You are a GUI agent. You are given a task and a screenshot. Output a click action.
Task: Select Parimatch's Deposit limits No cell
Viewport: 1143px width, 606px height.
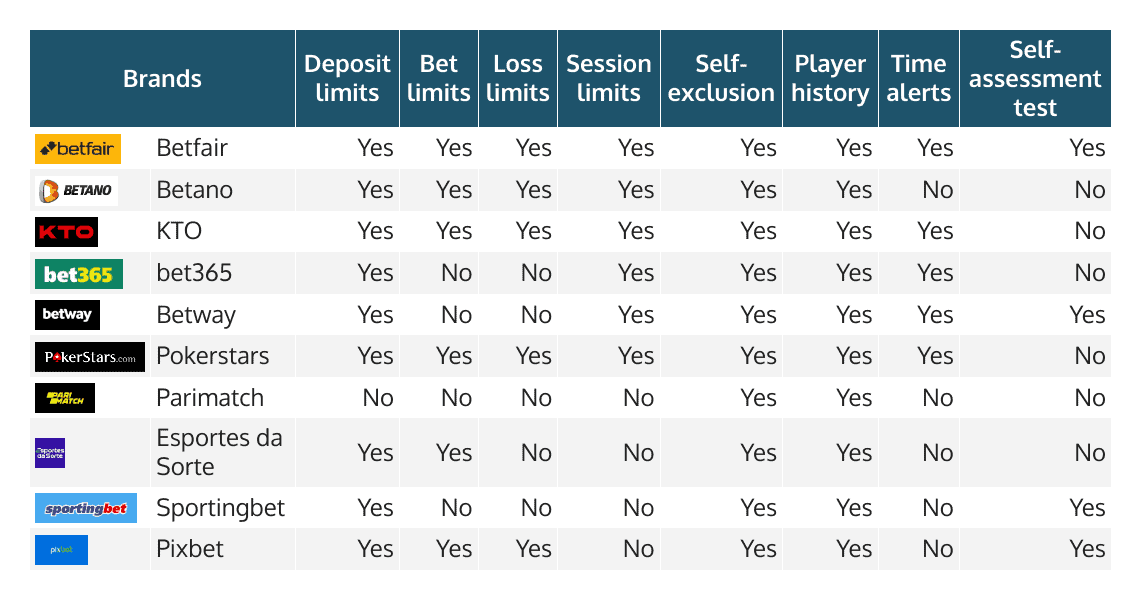[378, 398]
